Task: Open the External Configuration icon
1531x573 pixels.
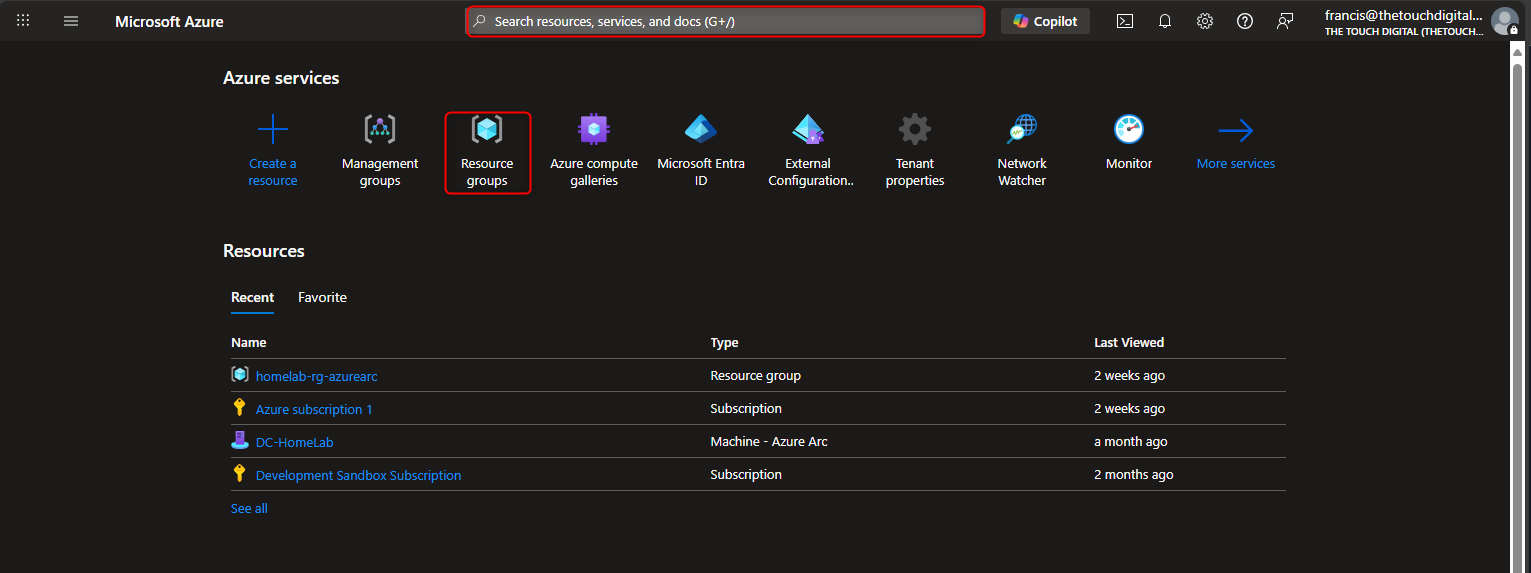Action: click(x=808, y=129)
